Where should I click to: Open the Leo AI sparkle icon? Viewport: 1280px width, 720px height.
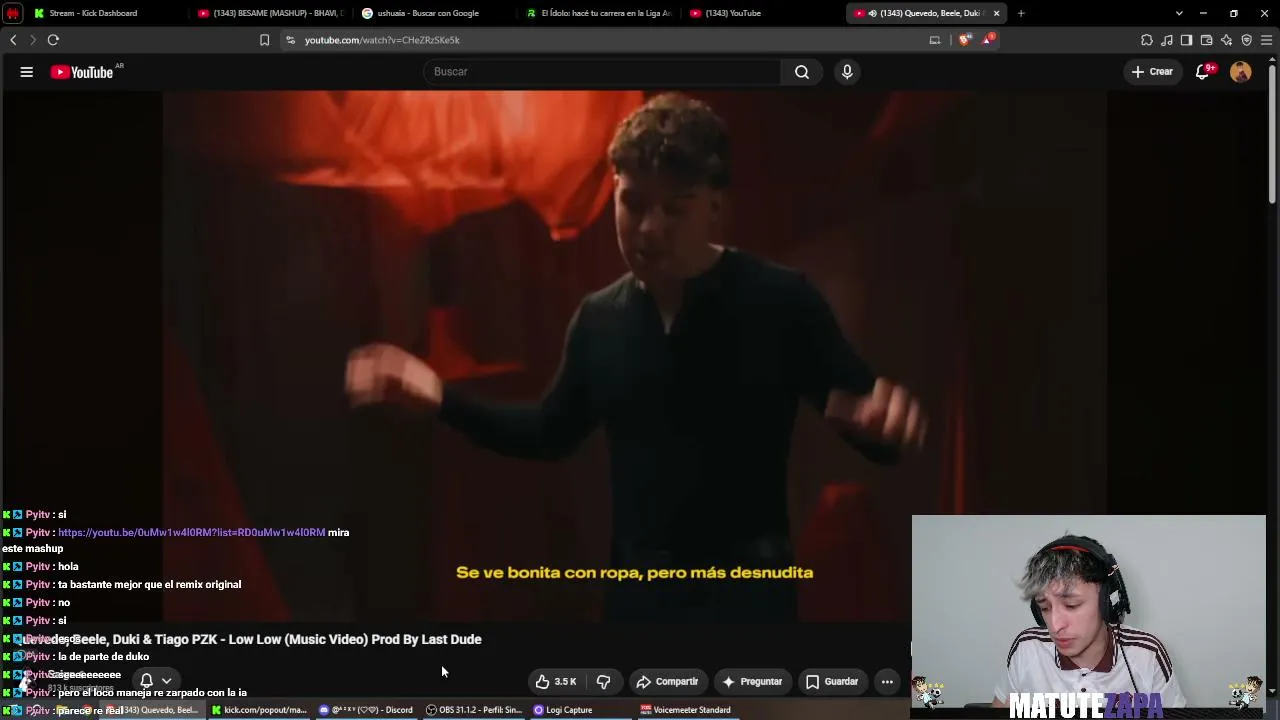click(x=1227, y=40)
